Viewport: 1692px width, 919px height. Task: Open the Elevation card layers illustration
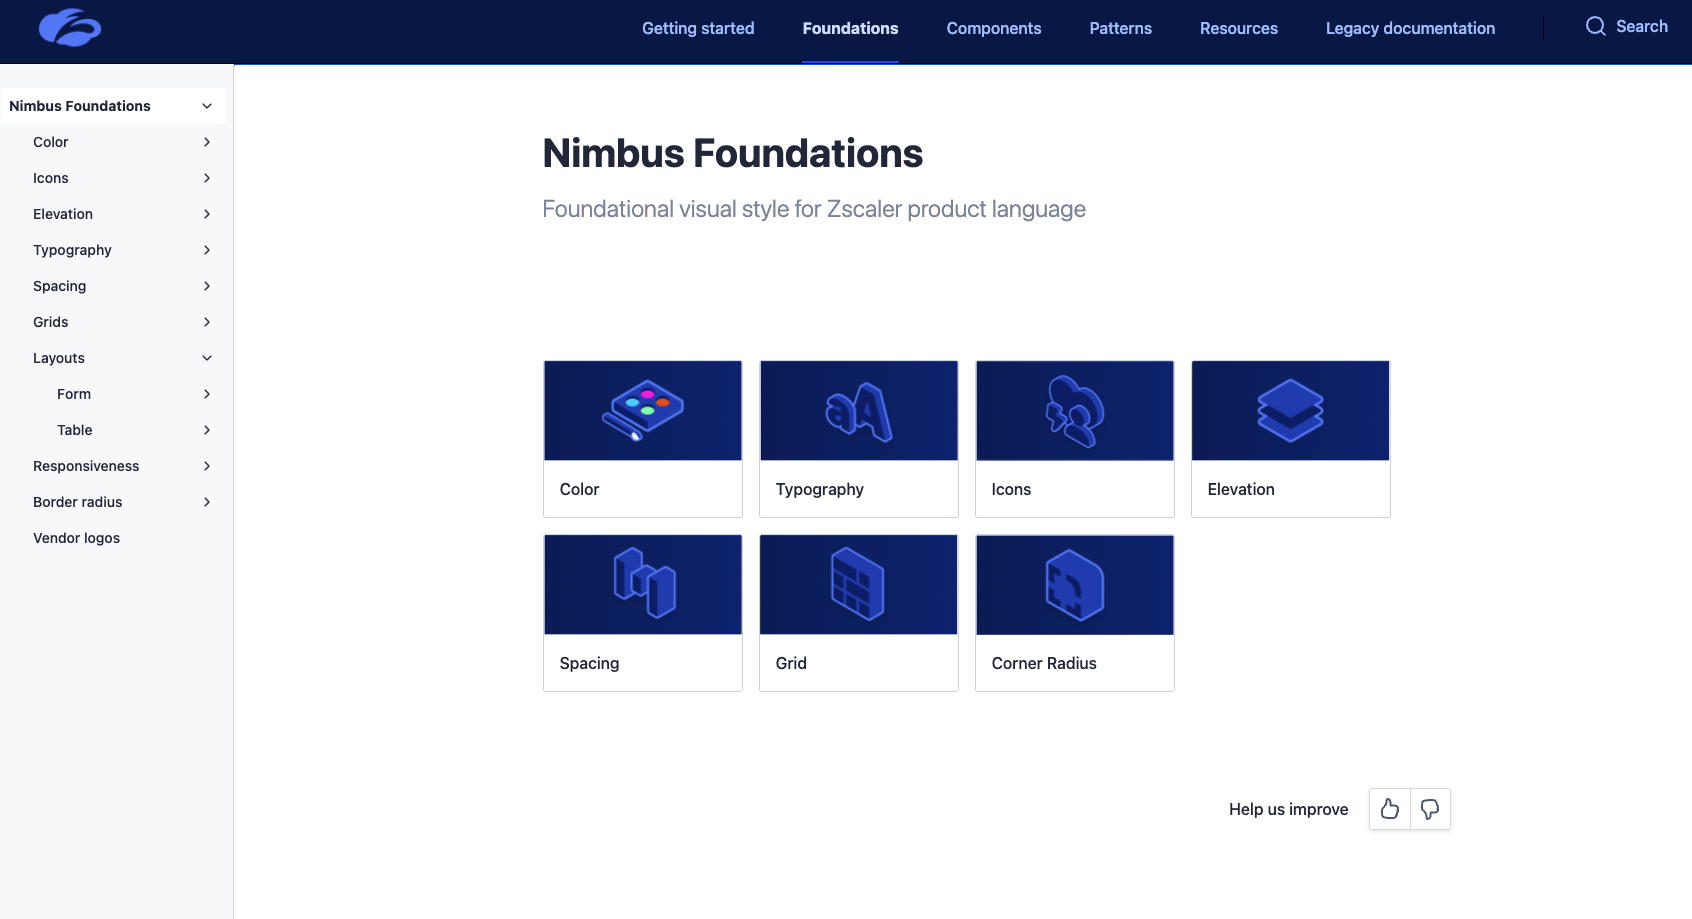click(x=1291, y=411)
